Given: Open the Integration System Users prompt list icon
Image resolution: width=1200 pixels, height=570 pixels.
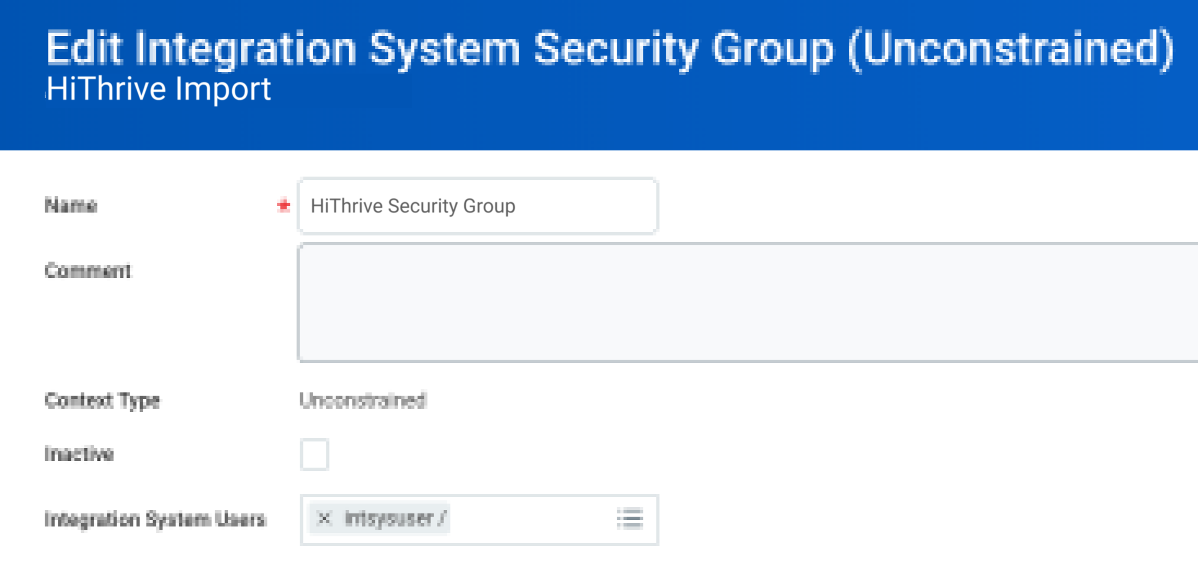Looking at the screenshot, I should click(x=629, y=519).
